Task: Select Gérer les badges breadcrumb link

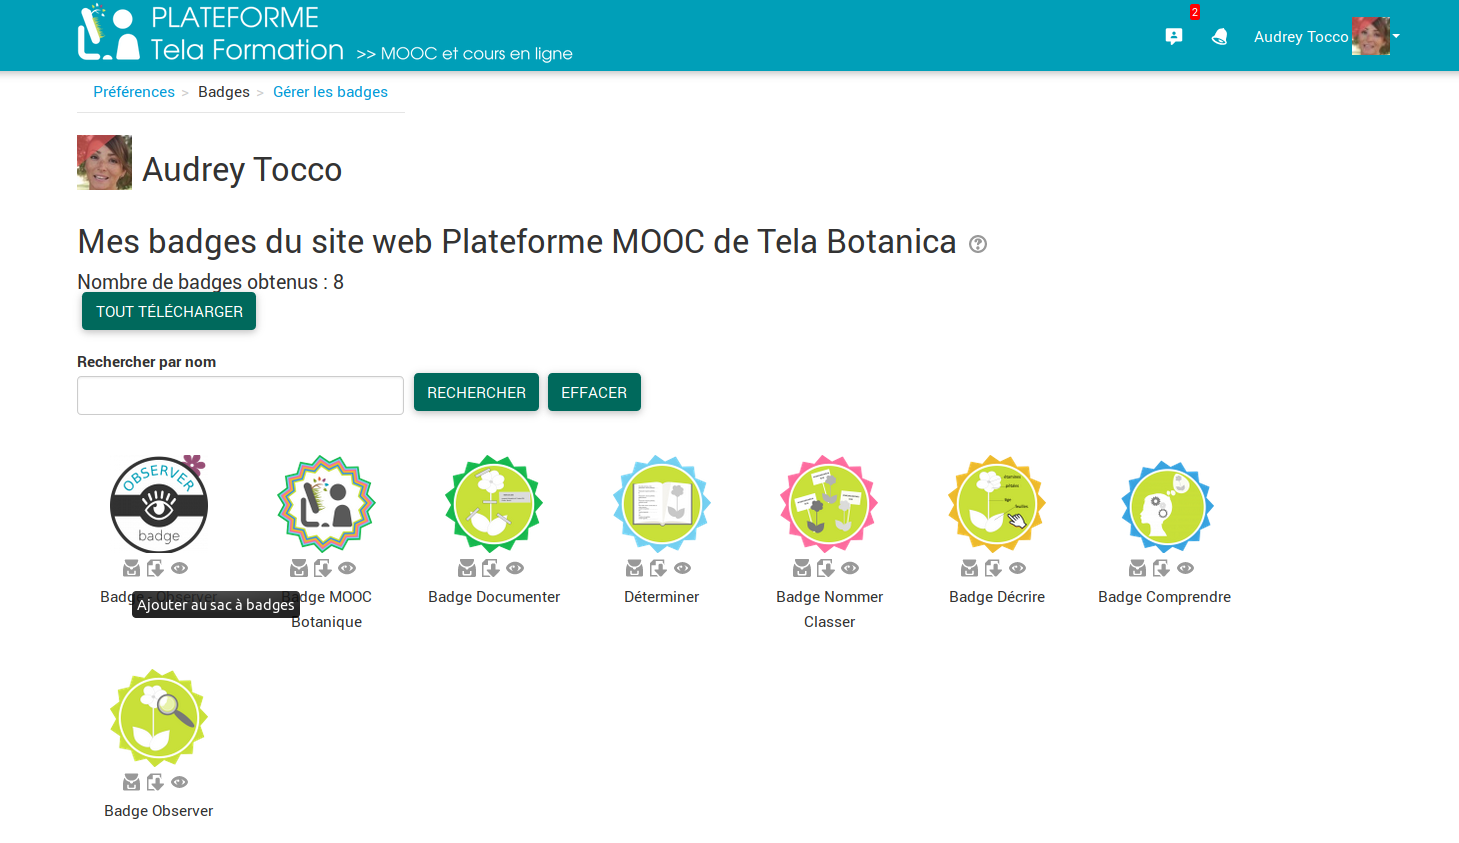Action: point(330,92)
